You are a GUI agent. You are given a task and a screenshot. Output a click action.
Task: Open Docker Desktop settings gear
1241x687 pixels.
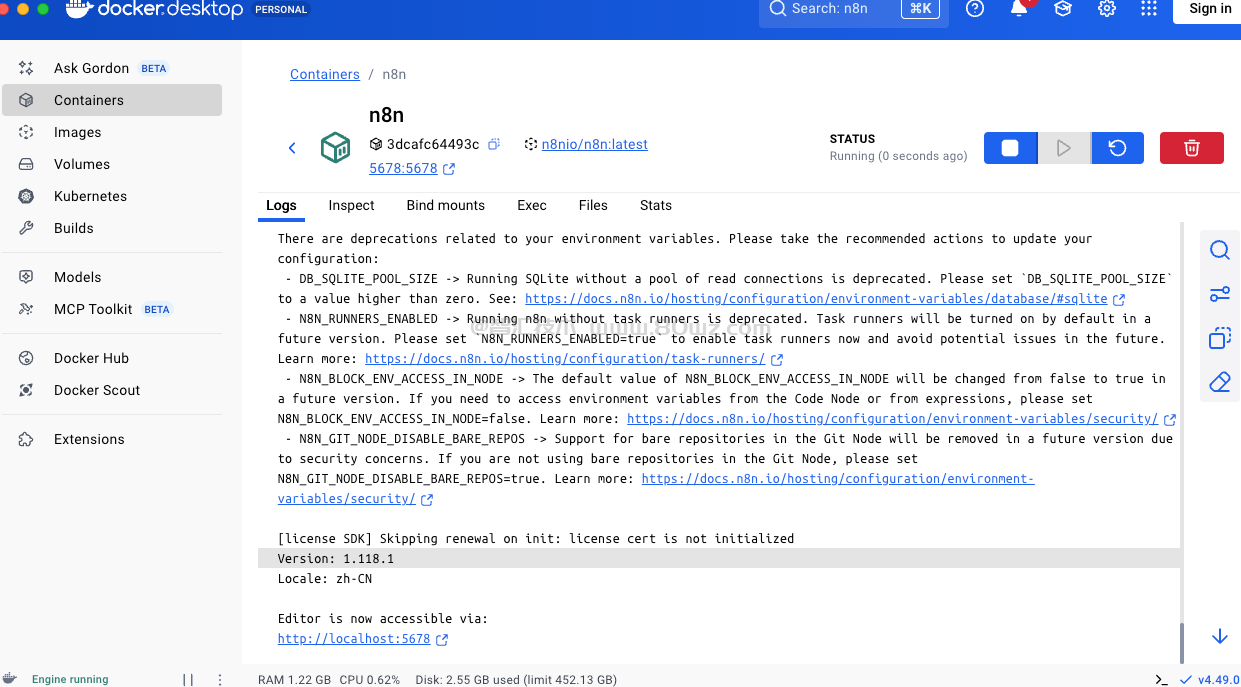click(1107, 9)
